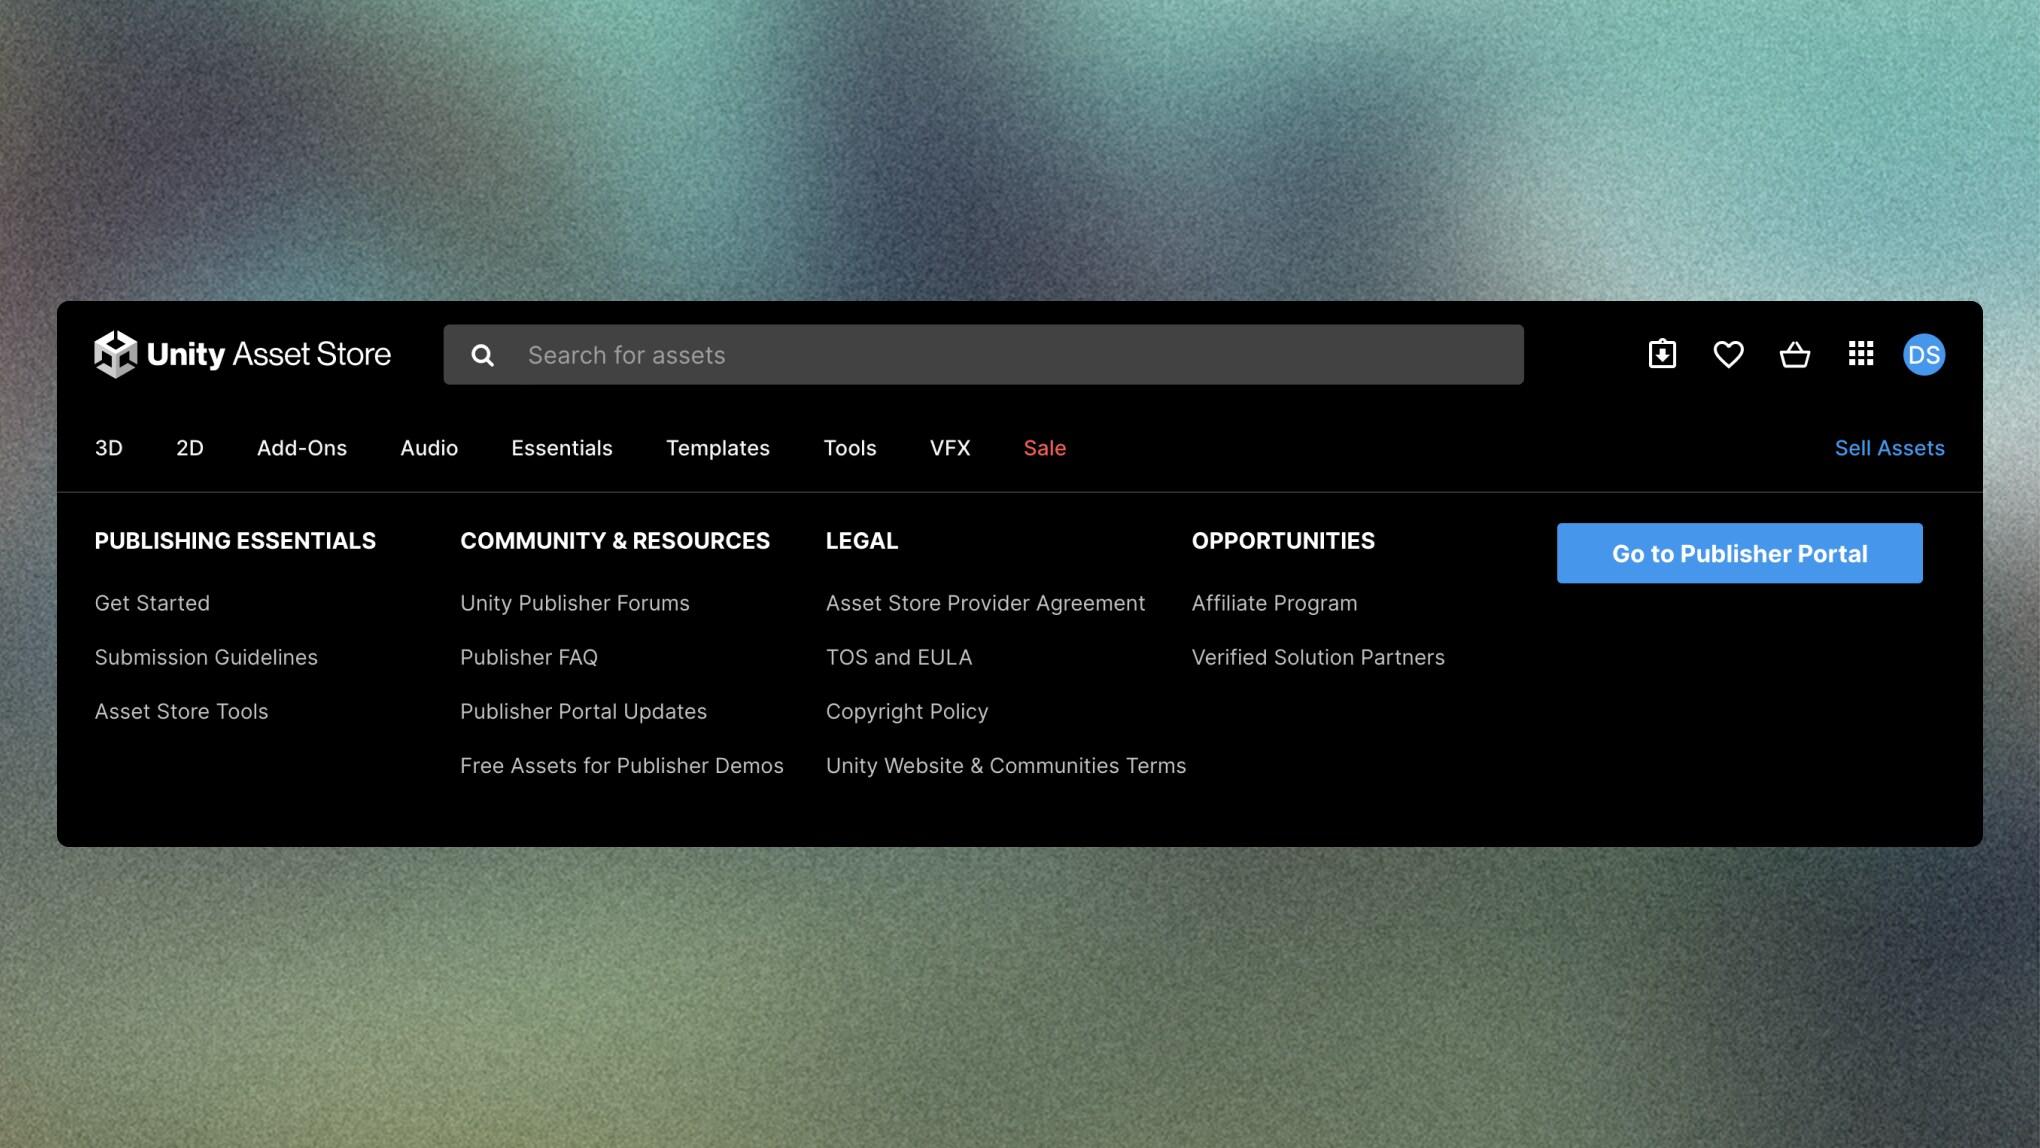Open the favorites heart icon
Viewport: 2040px width, 1148px height.
(x=1728, y=354)
